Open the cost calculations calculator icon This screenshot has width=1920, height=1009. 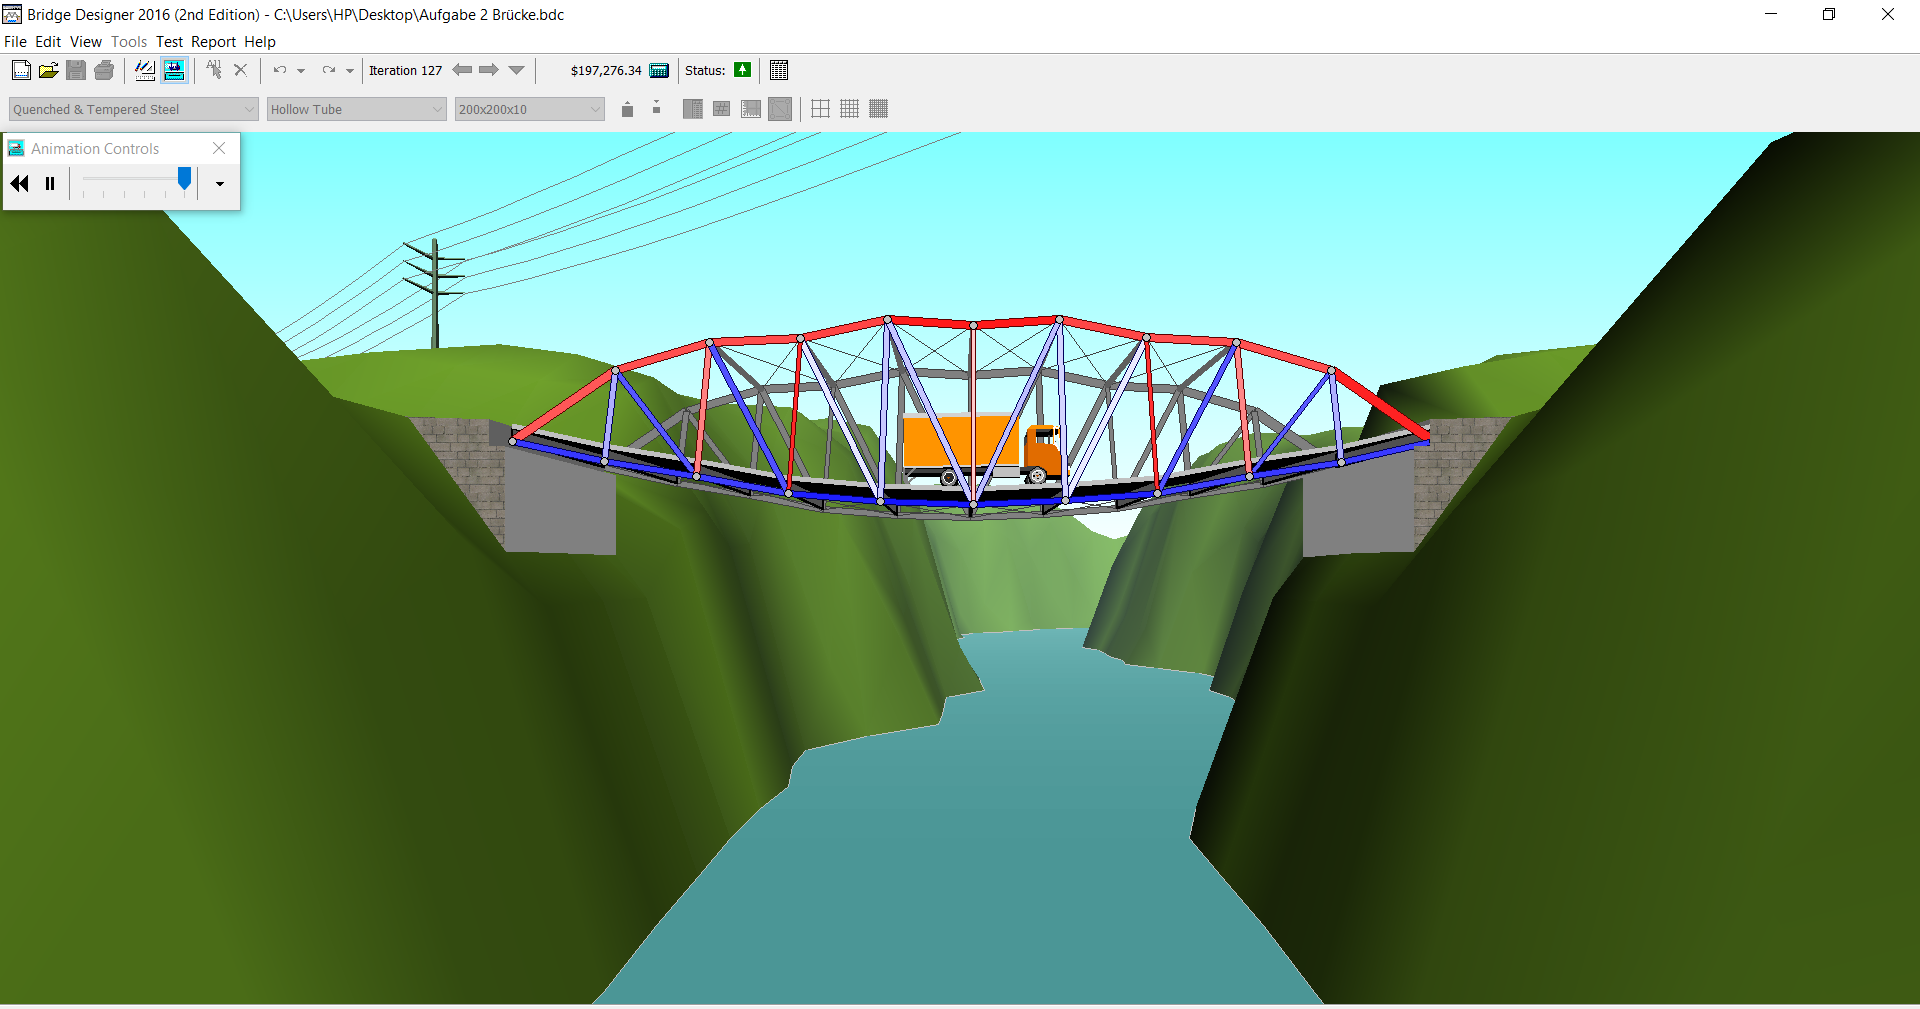pos(659,70)
